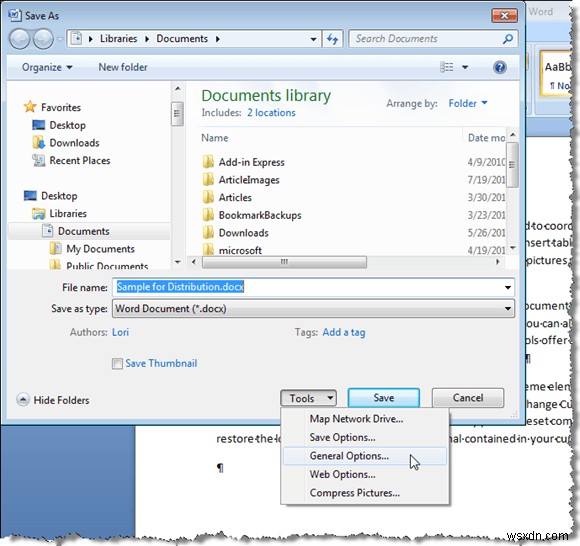This screenshot has width=580, height=546.
Task: Enable the Save Thumbnail checkbox
Action: point(117,363)
